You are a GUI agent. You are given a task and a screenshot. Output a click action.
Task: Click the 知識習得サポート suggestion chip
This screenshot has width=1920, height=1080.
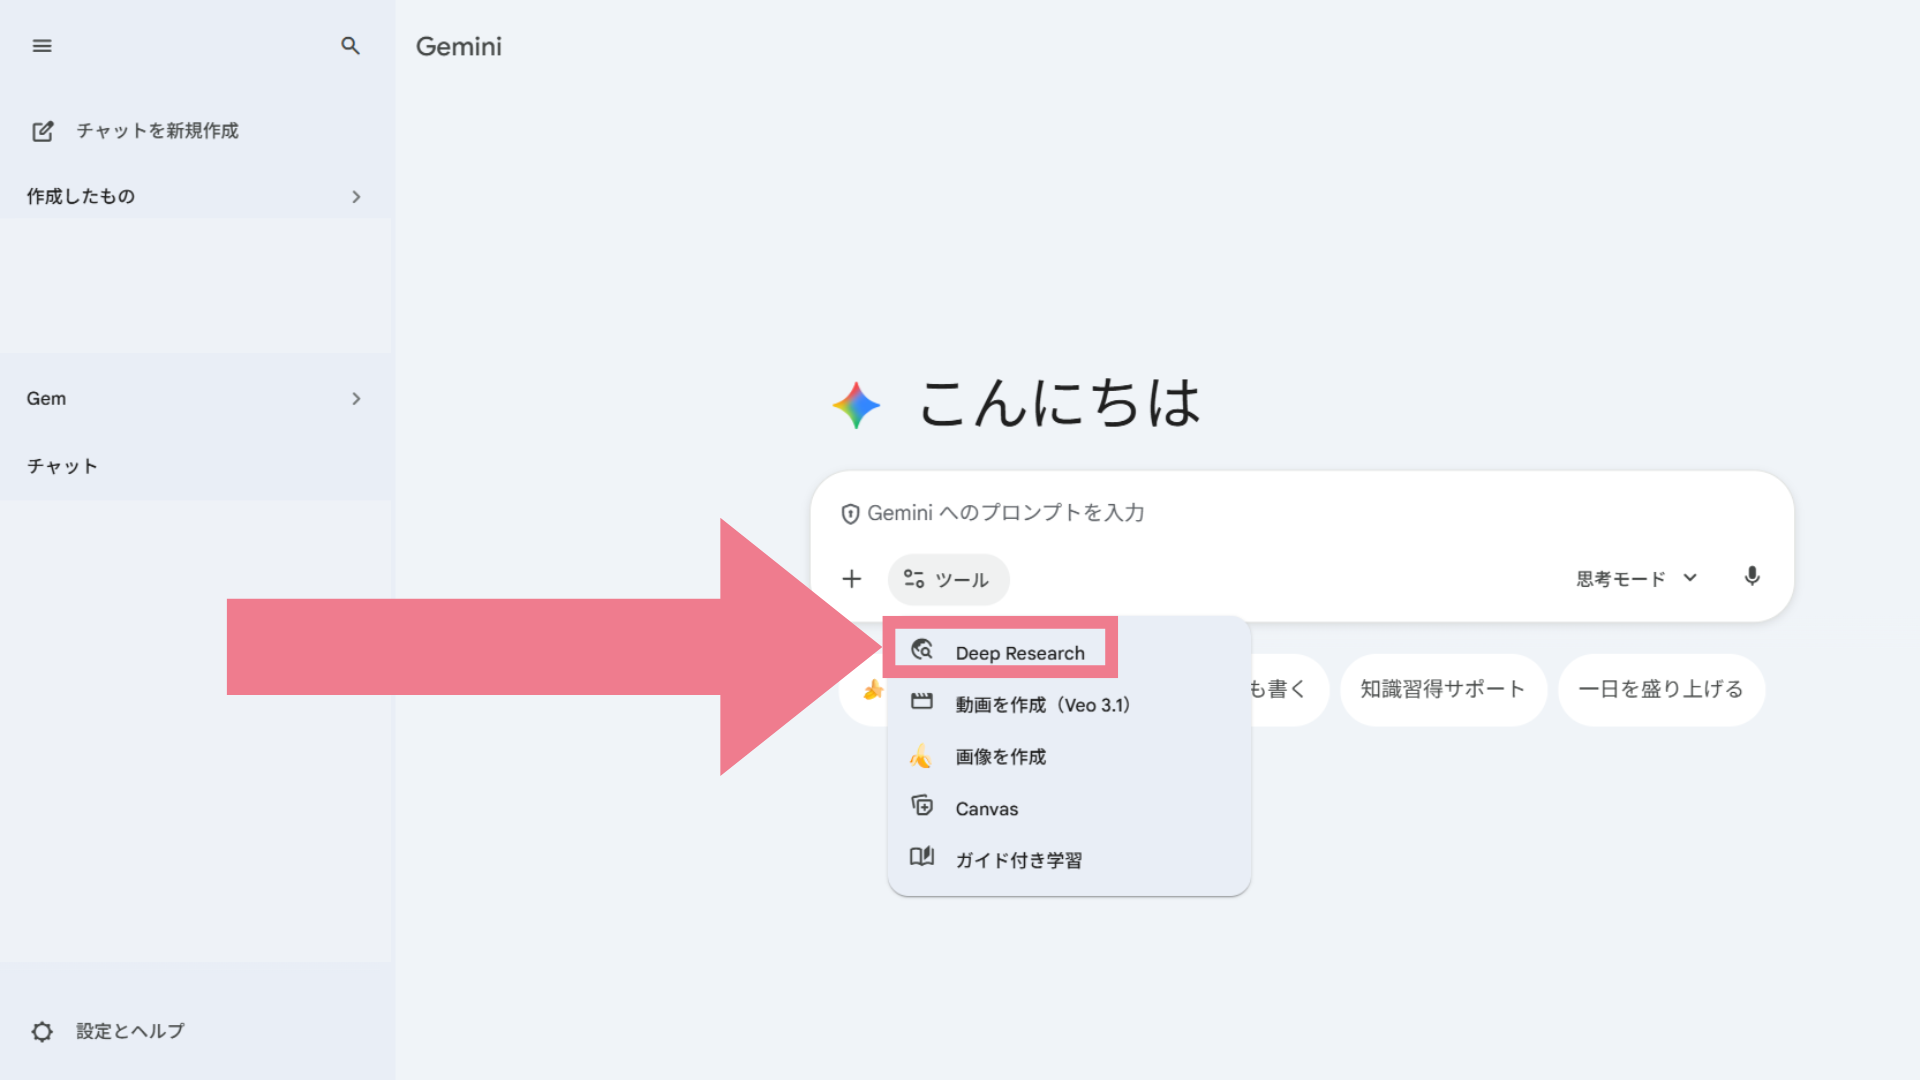click(x=1442, y=689)
